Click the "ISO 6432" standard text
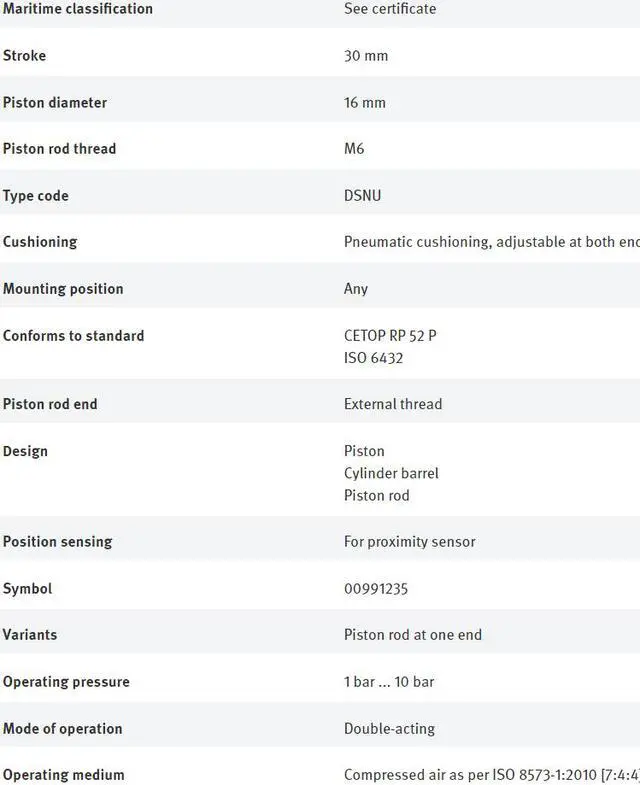 tap(373, 358)
